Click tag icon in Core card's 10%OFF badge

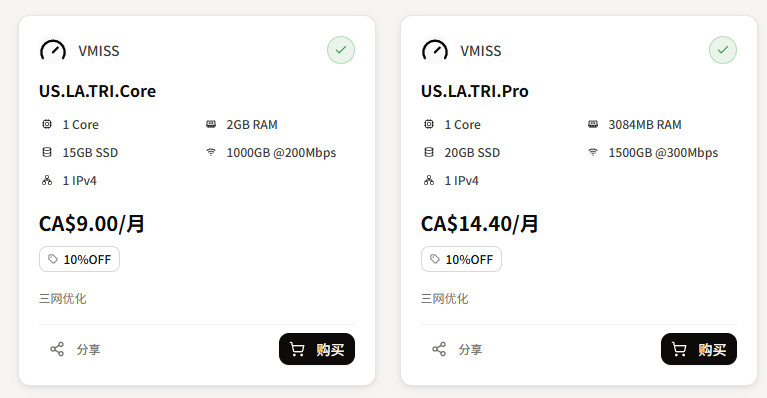53,259
